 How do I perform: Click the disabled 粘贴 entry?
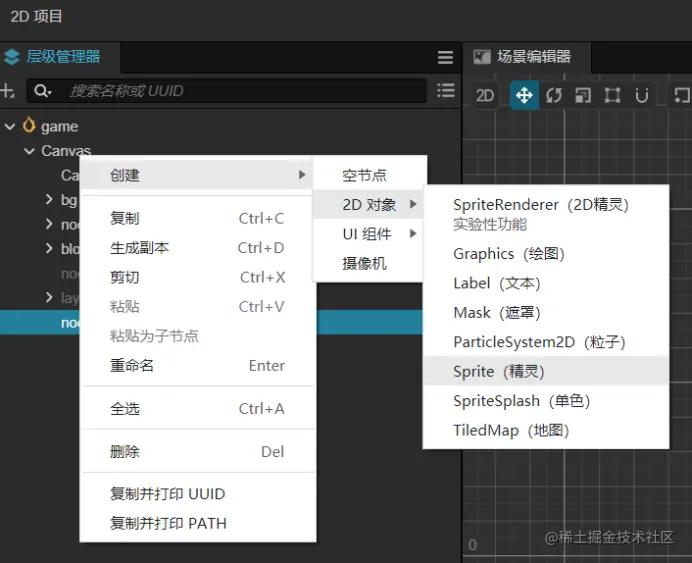(197, 307)
